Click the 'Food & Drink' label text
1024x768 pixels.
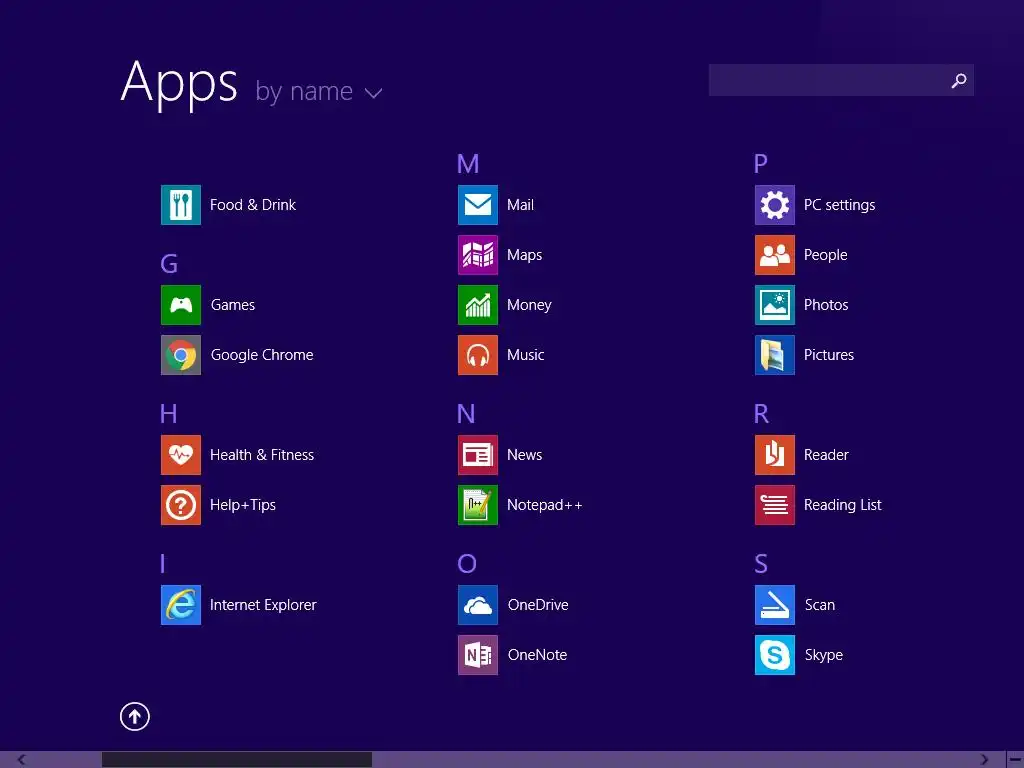tap(253, 205)
